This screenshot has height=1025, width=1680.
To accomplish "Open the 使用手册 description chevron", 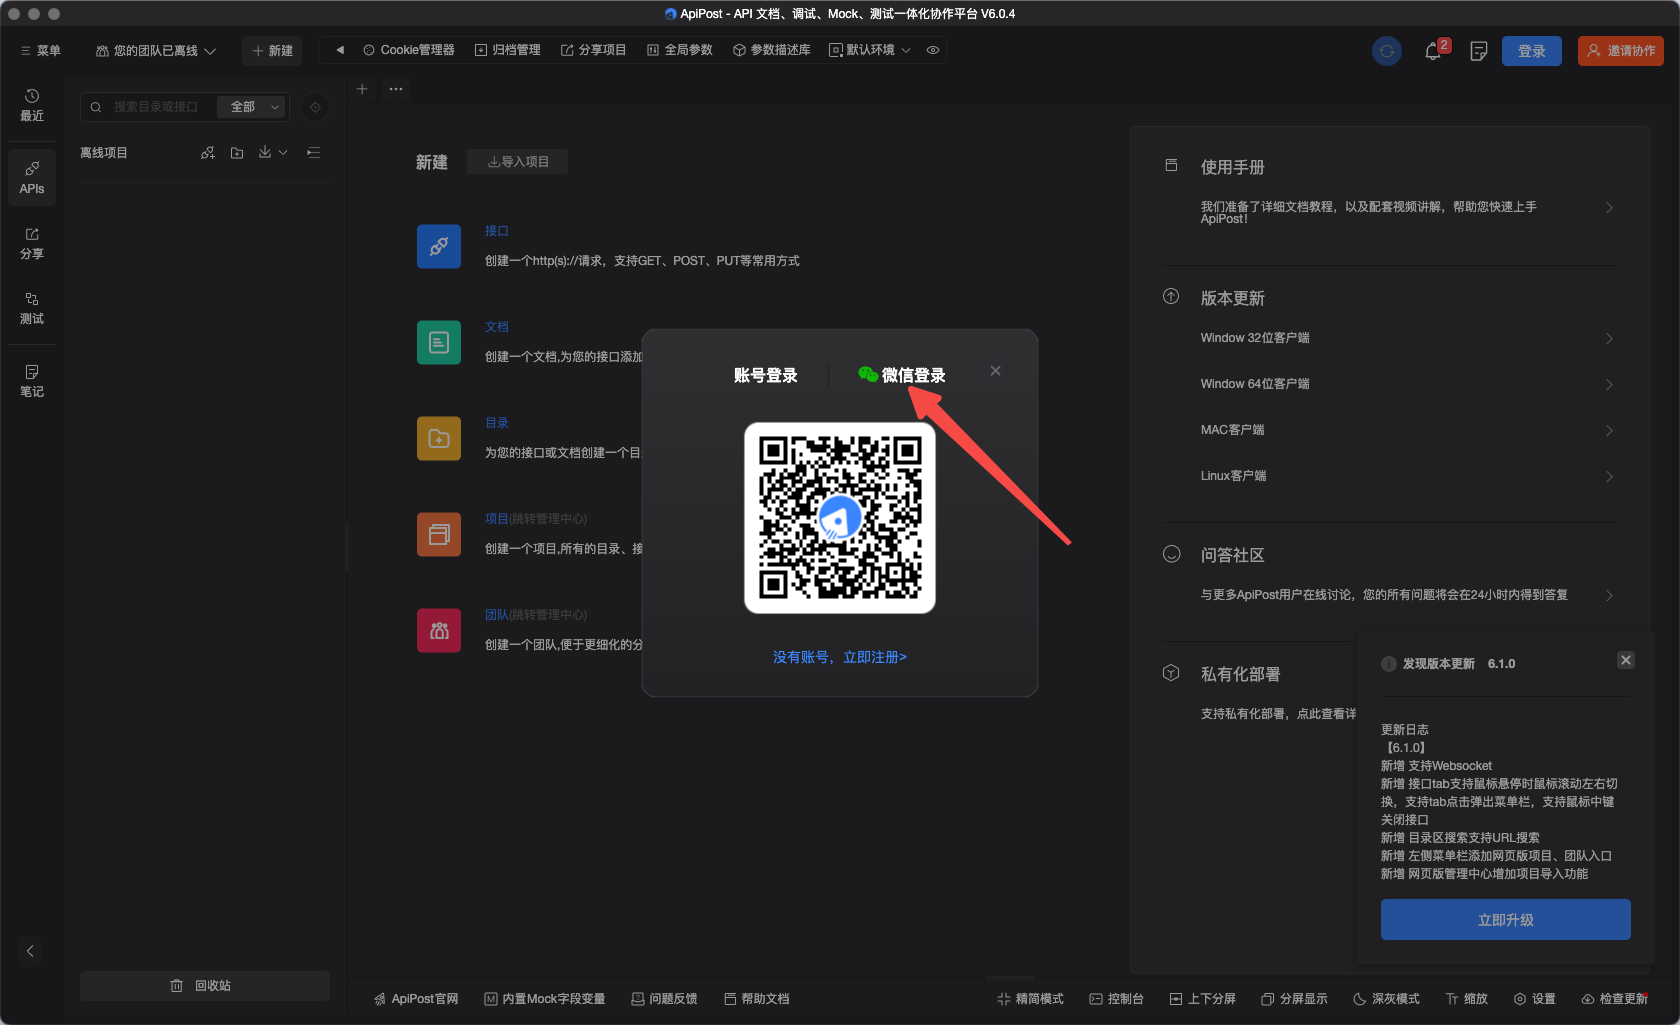I will [x=1609, y=208].
